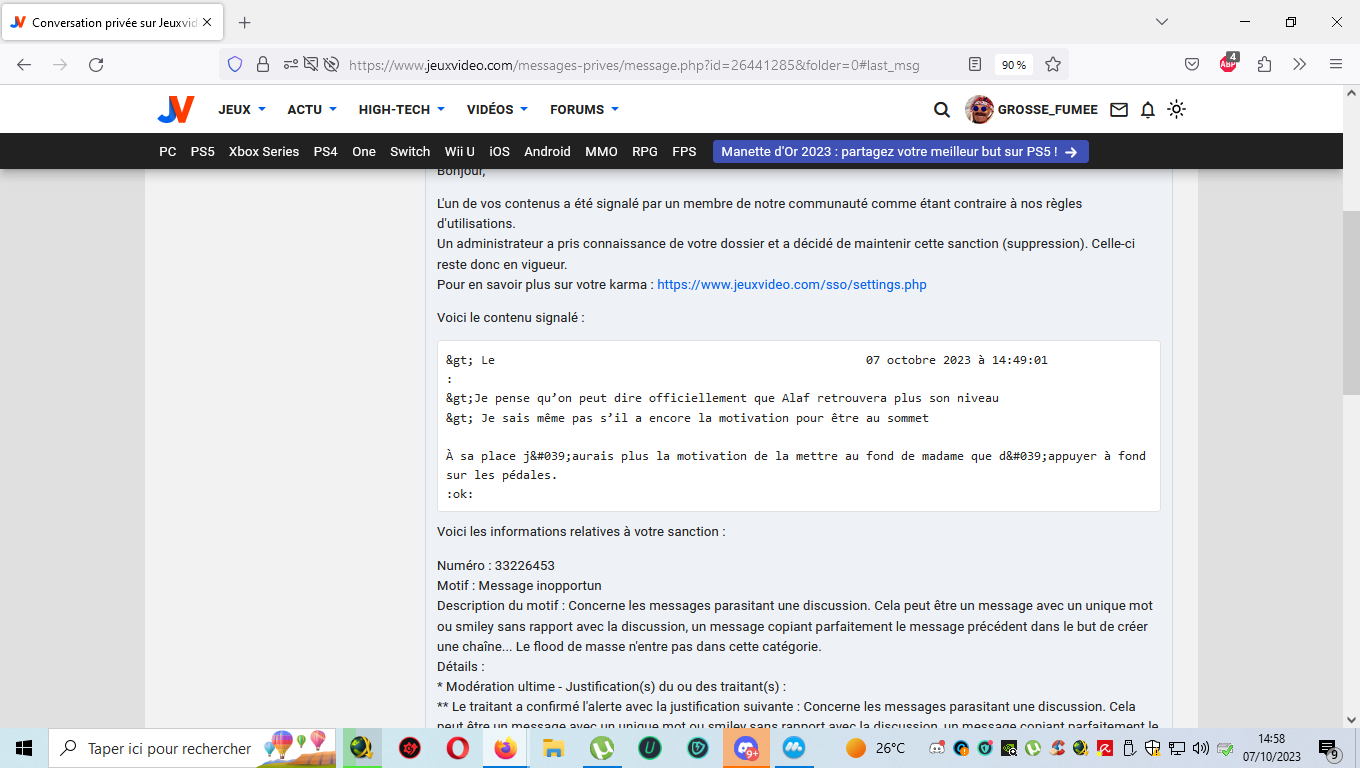Open the karma settings.php link
Viewport: 1360px width, 768px height.
click(791, 285)
